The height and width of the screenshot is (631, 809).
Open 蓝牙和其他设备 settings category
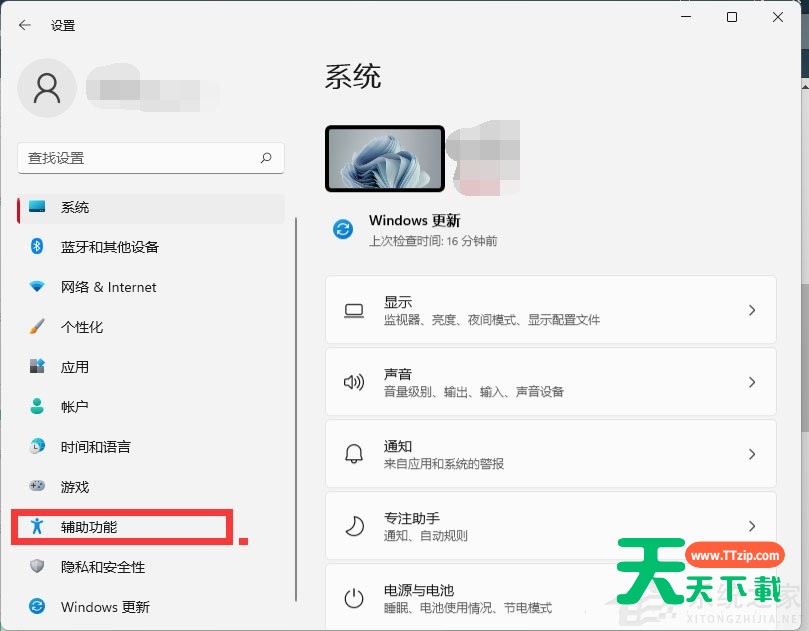point(151,247)
